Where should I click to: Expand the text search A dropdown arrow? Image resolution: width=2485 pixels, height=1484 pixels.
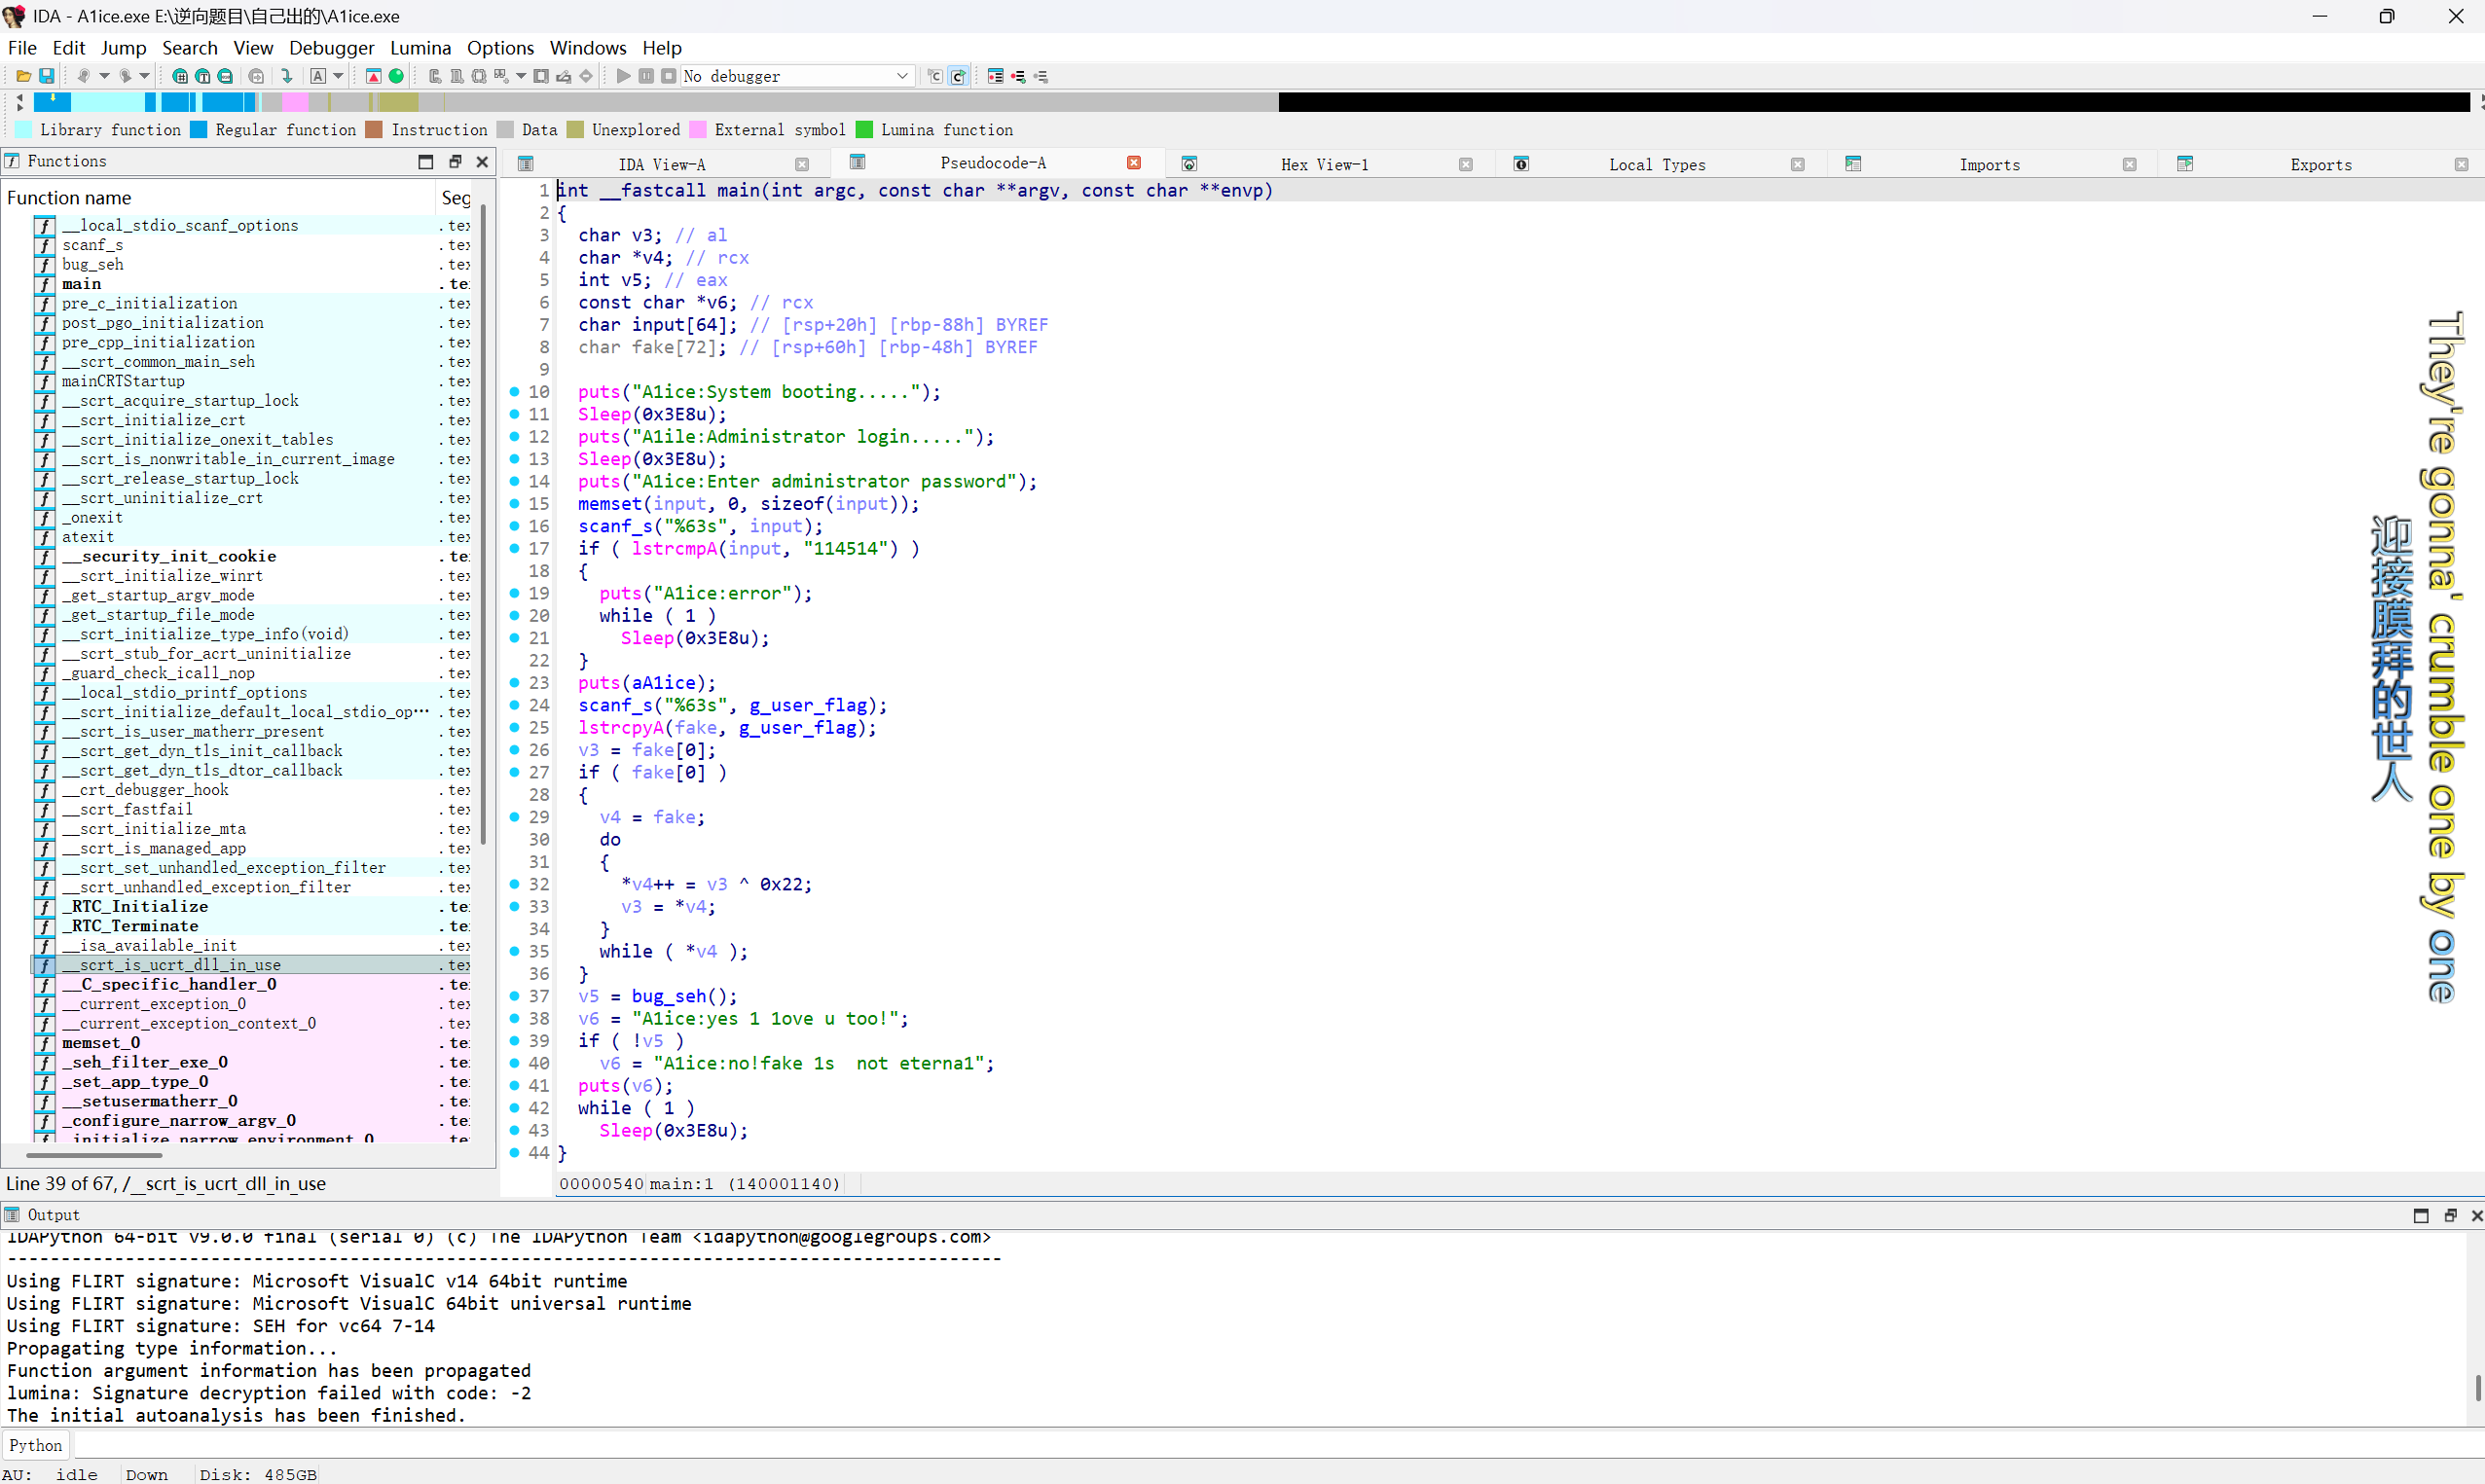pos(338,76)
